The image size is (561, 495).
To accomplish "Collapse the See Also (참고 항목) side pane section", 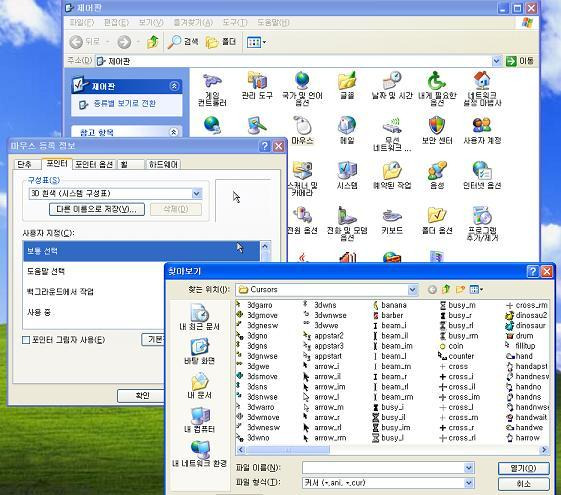I will click(x=174, y=132).
